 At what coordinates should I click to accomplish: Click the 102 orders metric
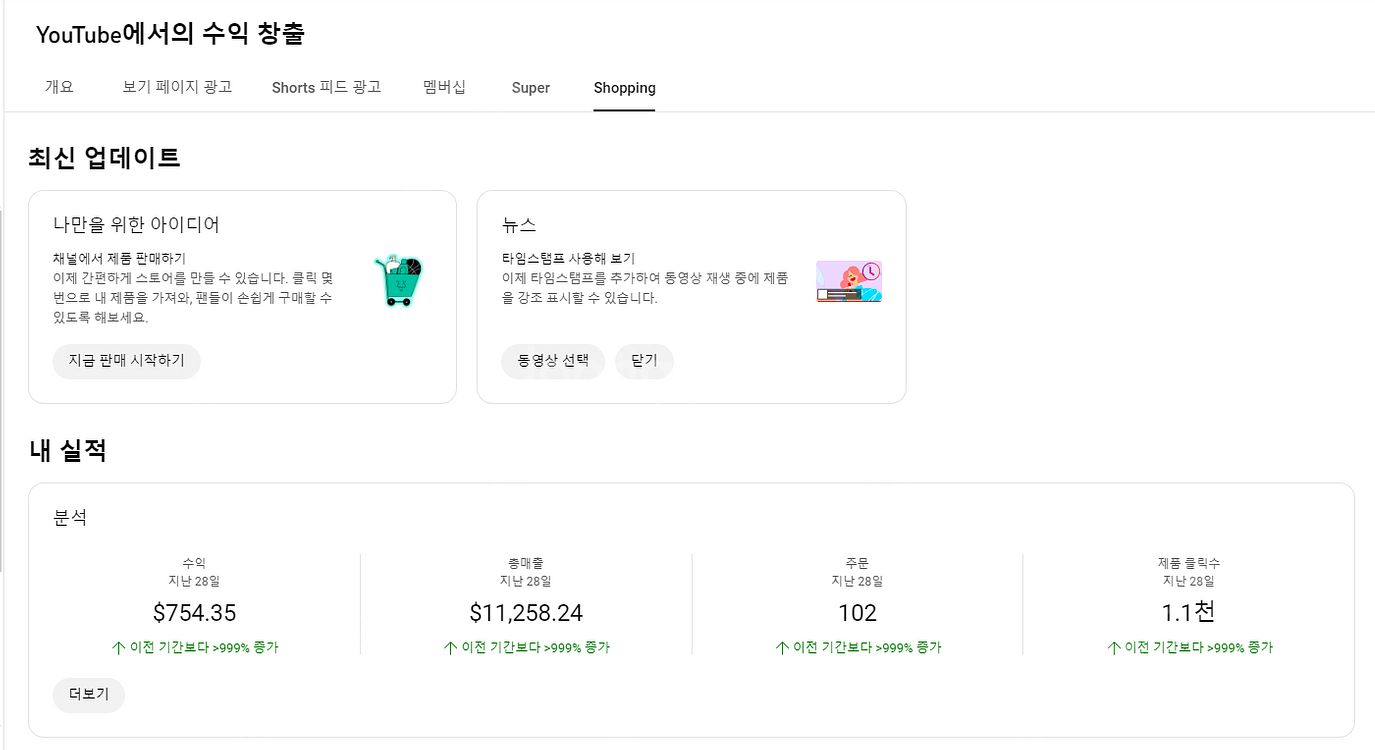click(857, 613)
